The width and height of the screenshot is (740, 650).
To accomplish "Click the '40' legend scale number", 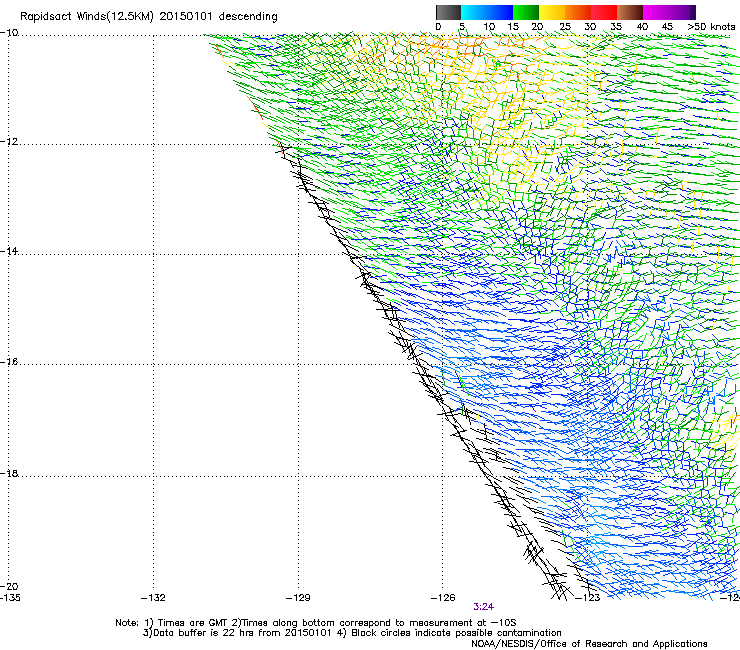I will [642, 27].
